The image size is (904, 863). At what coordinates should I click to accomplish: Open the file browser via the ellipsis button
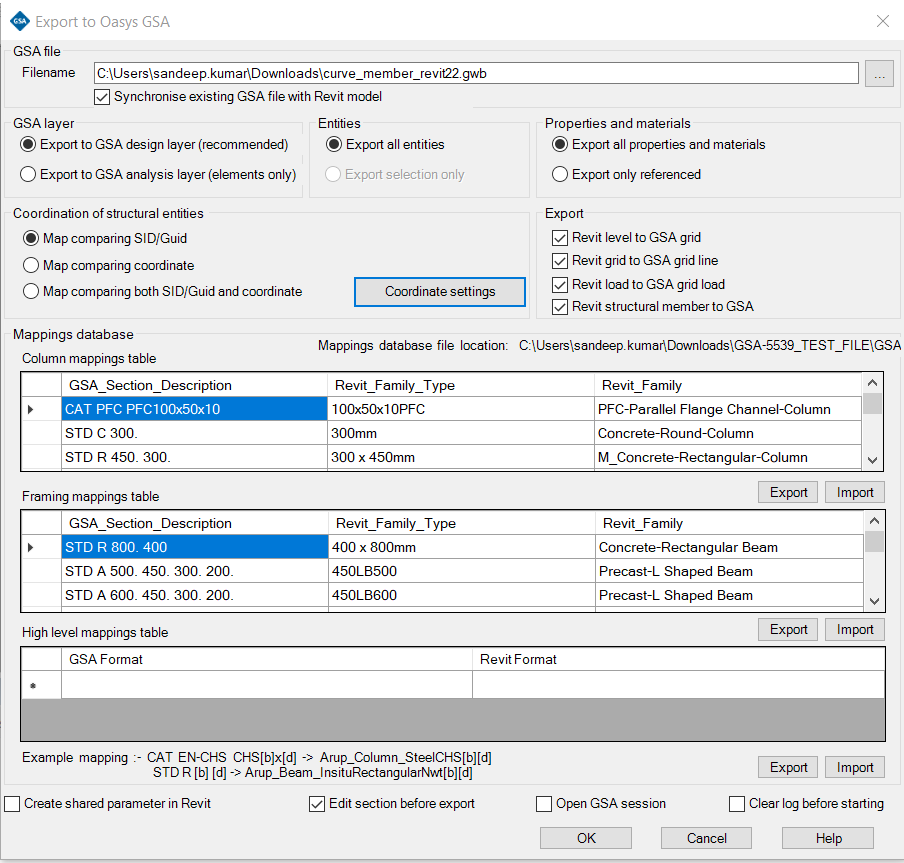click(878, 72)
